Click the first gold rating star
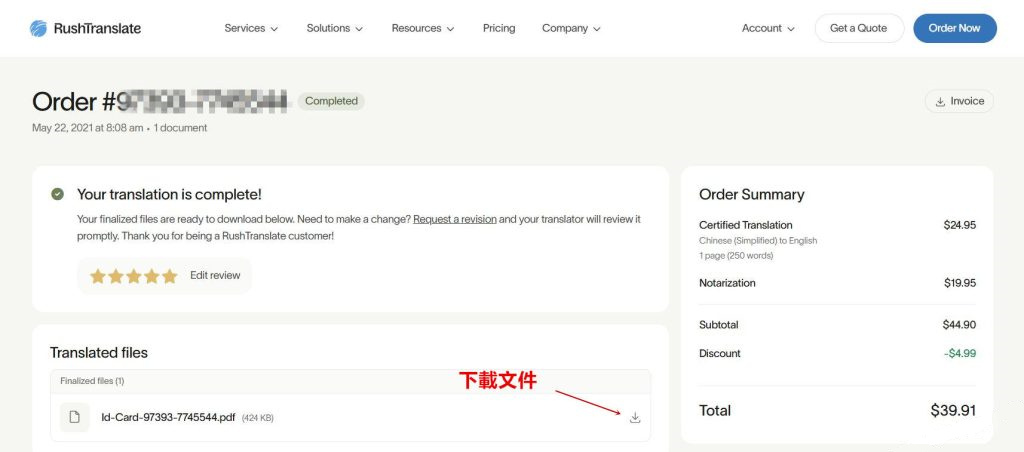1024x452 pixels. (x=98, y=276)
